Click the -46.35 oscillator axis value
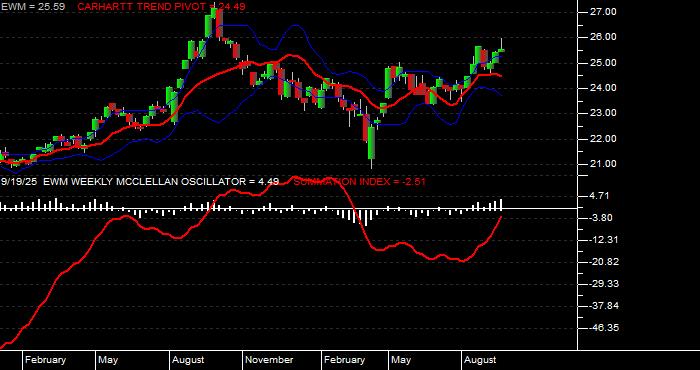Image resolution: width=700 pixels, height=370 pixels. coord(604,328)
